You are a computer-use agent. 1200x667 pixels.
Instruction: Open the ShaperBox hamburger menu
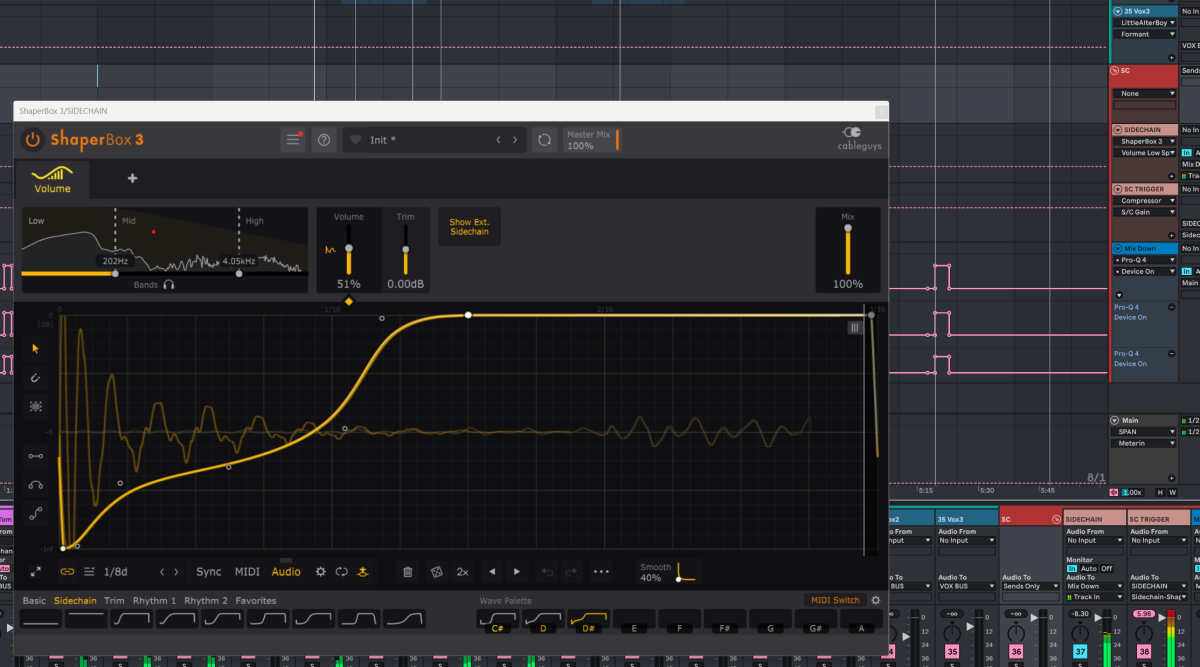293,140
